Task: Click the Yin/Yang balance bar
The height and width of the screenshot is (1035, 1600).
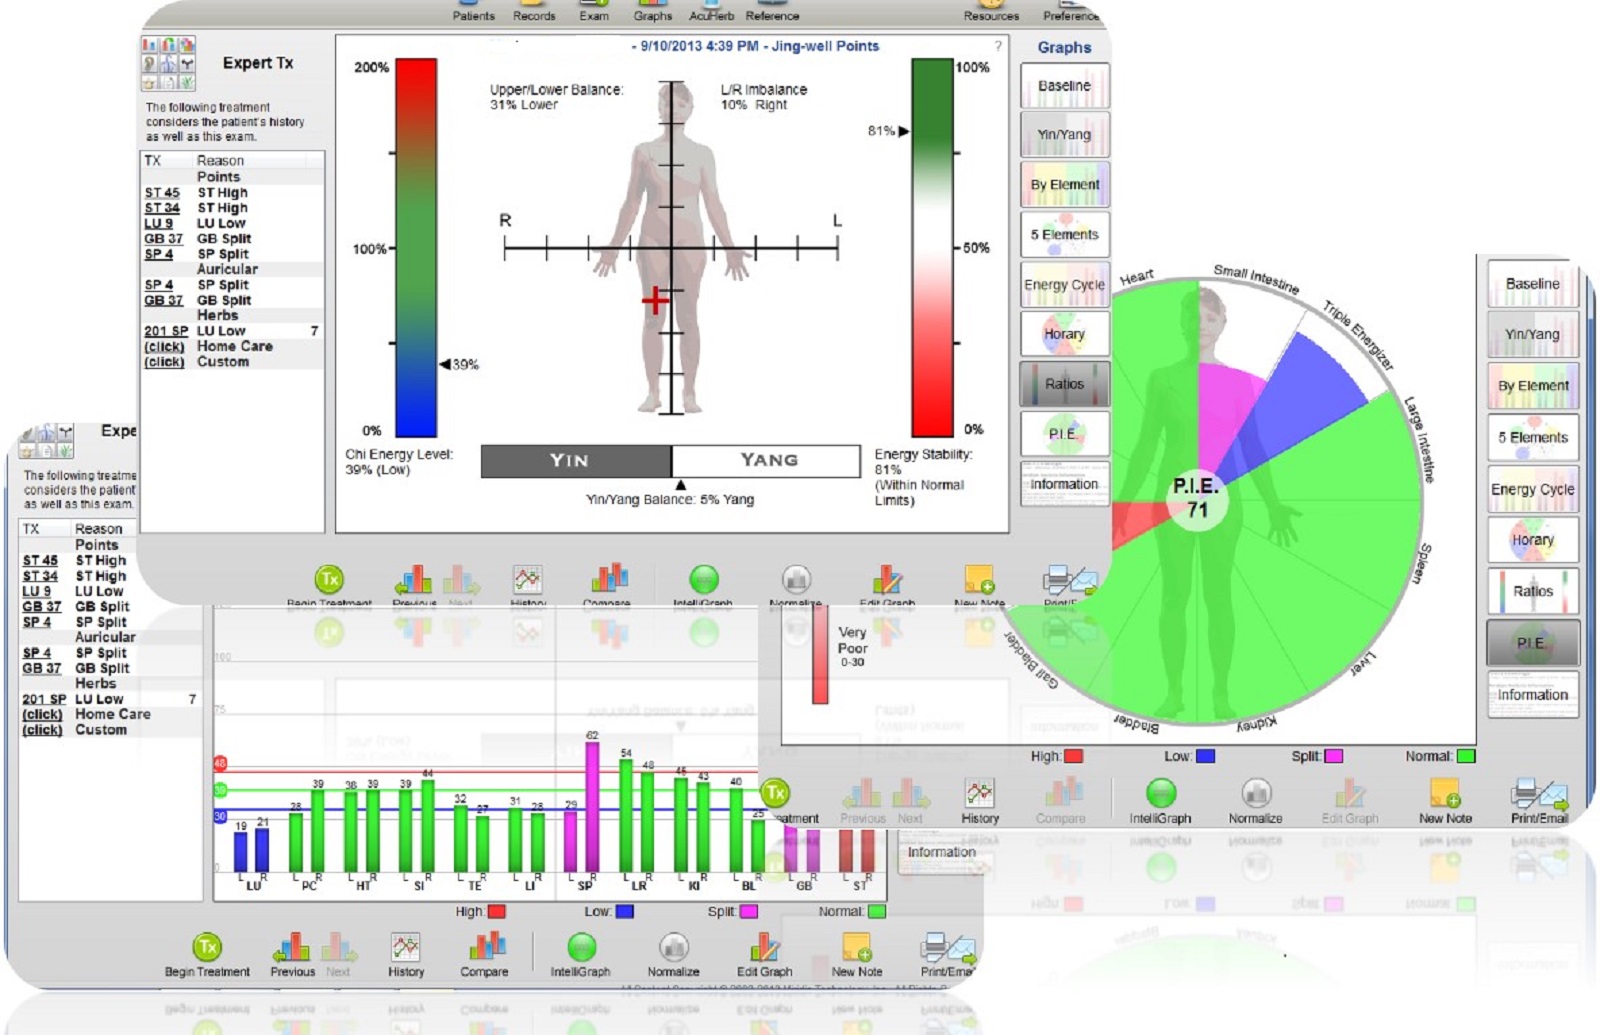Action: point(670,461)
